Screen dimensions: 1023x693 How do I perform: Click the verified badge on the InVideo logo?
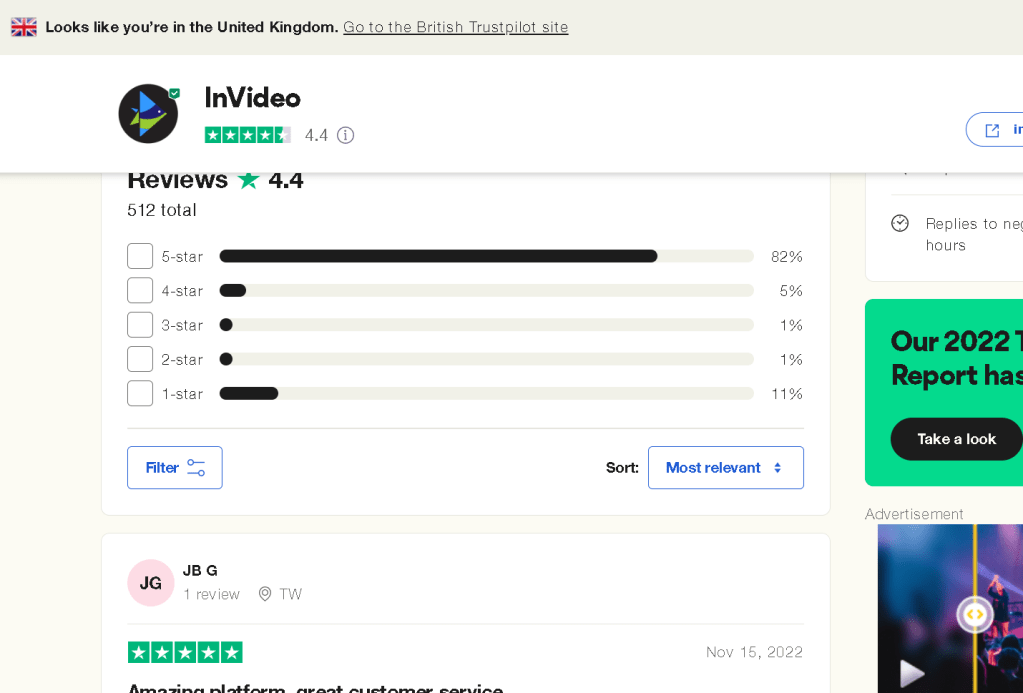coord(174,93)
